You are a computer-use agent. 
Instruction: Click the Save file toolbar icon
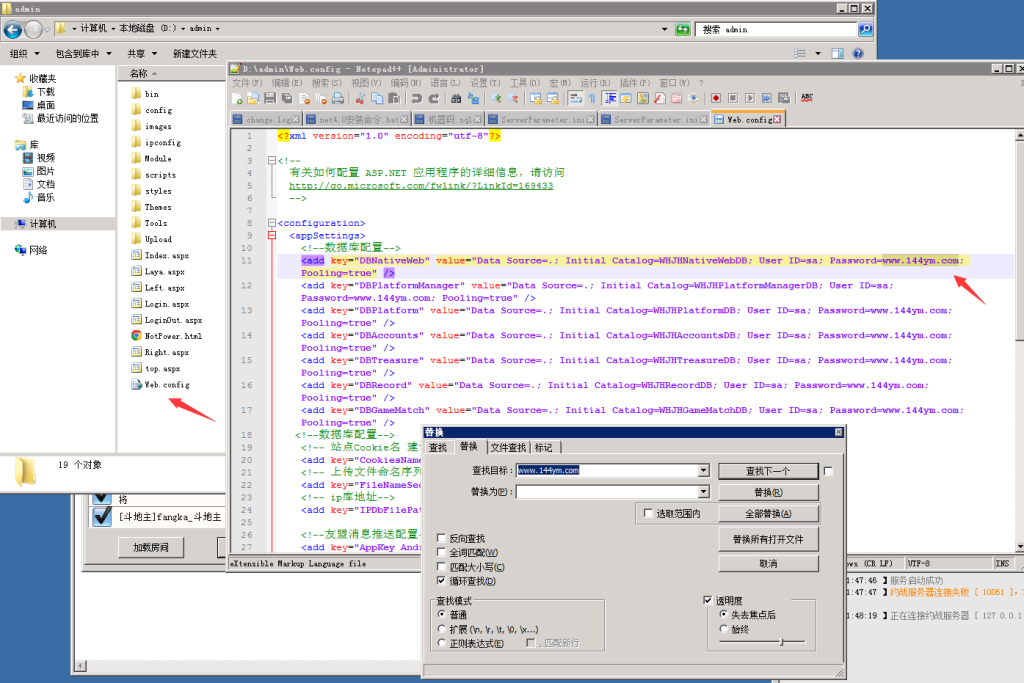pyautogui.click(x=270, y=98)
